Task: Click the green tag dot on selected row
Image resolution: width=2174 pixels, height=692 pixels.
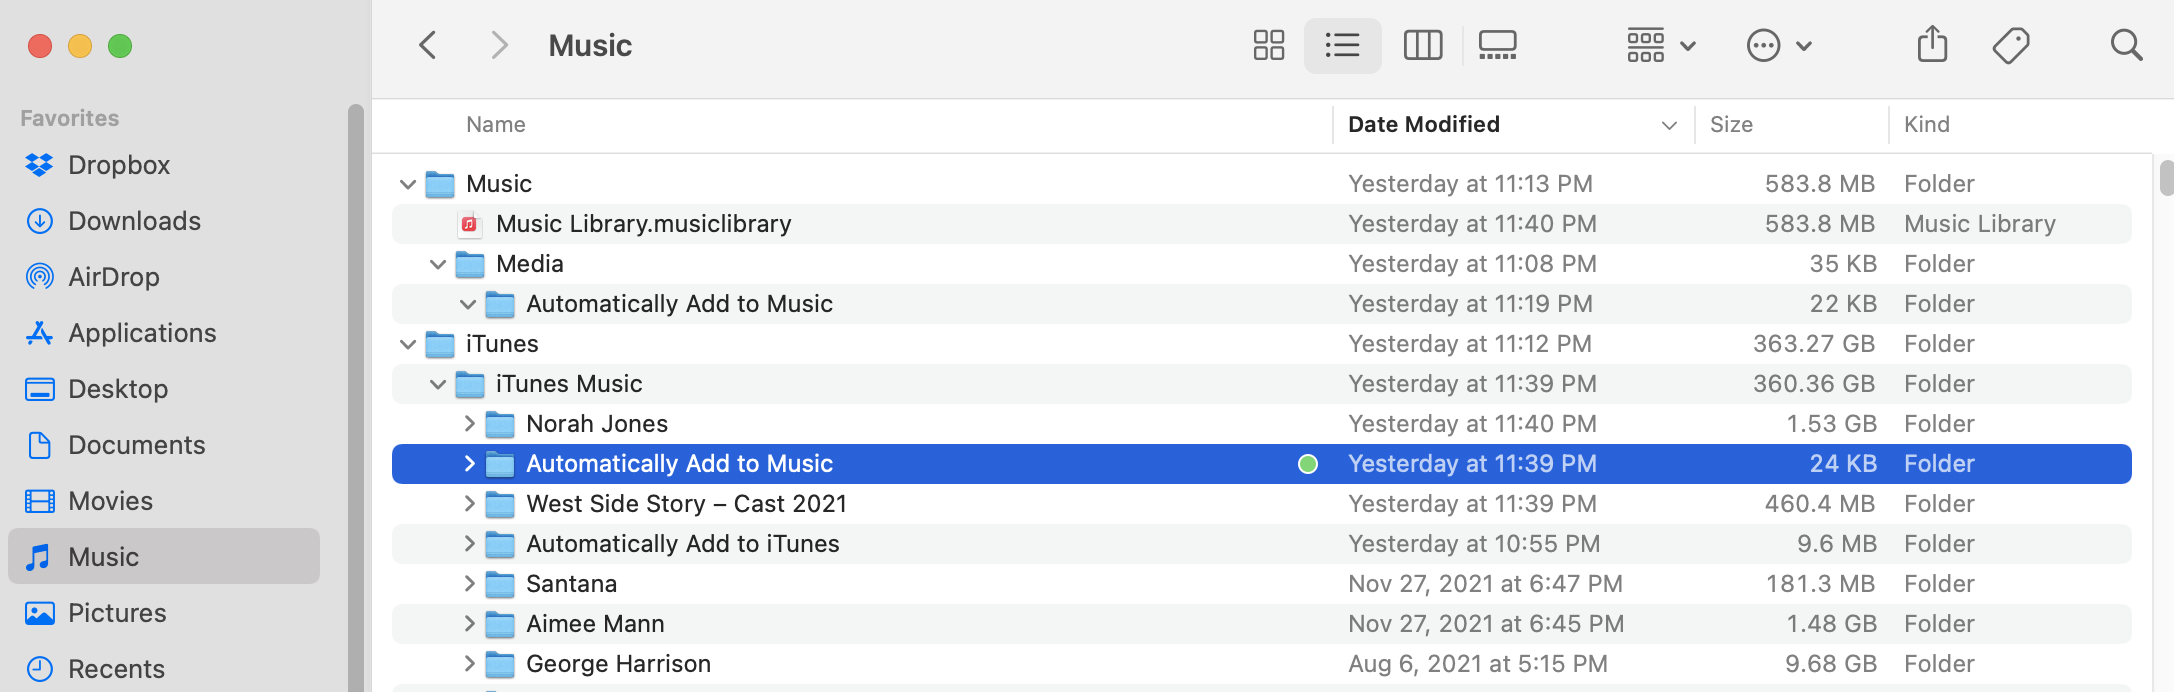Action: (x=1307, y=464)
